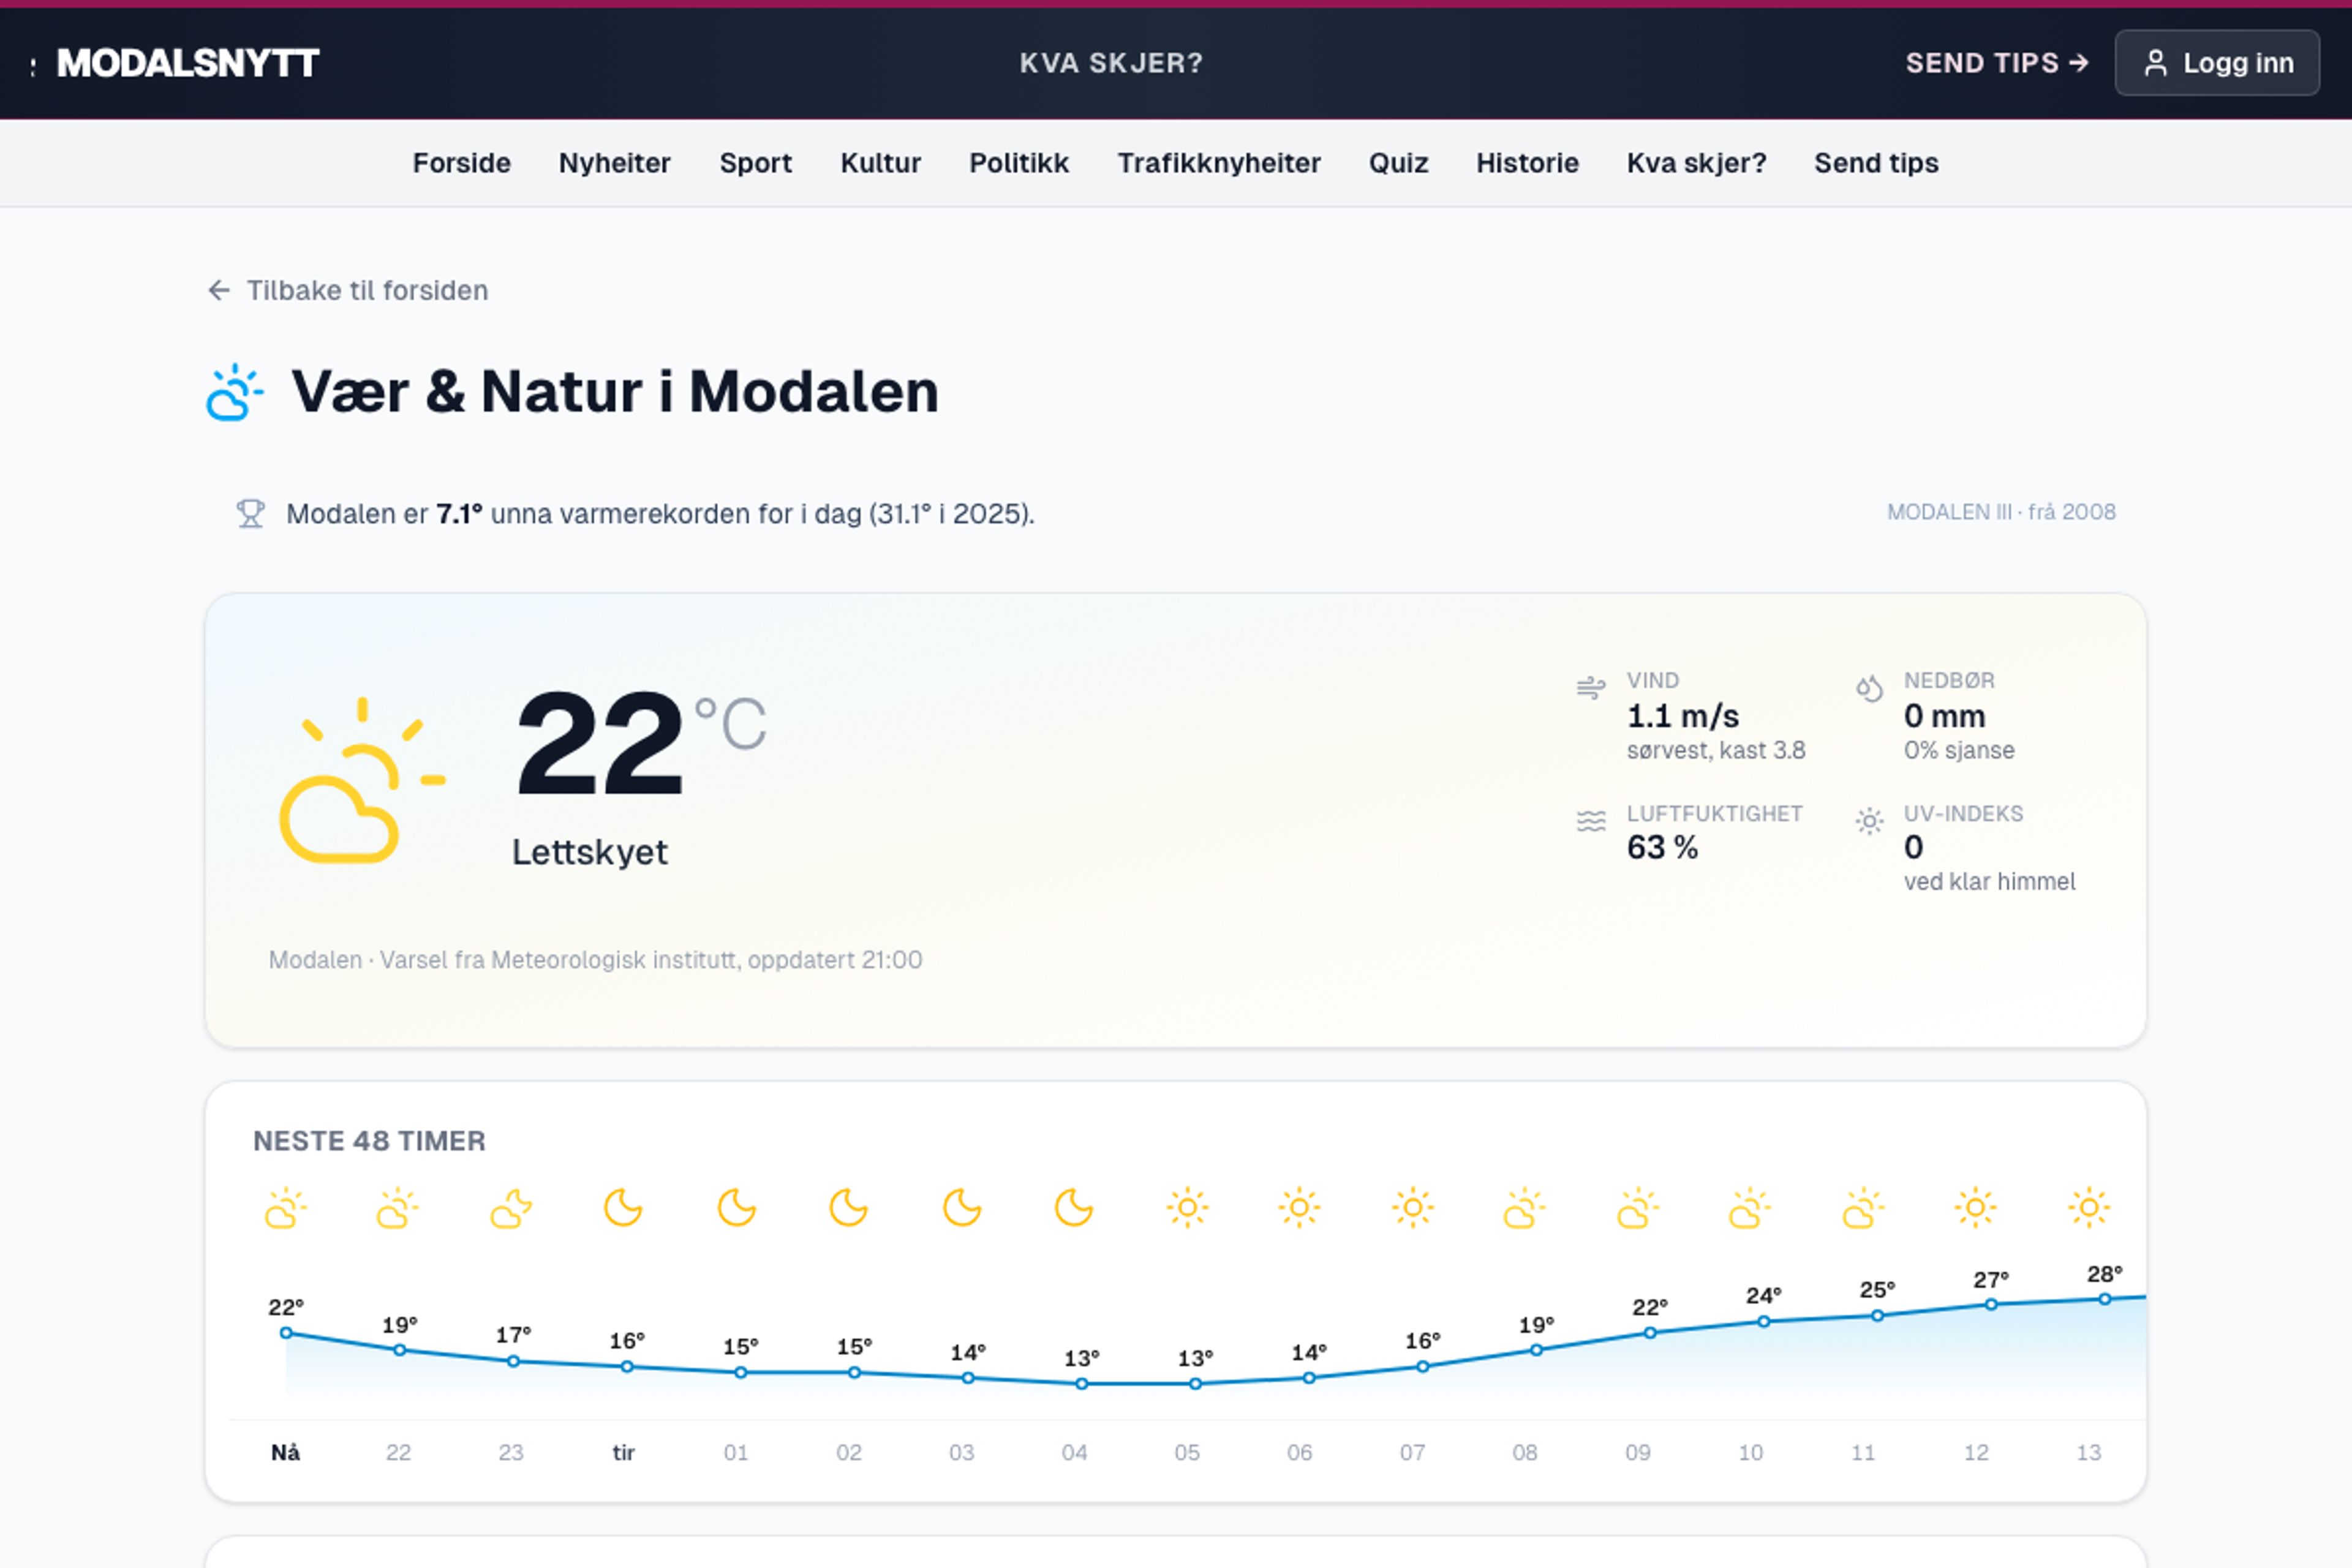Click the ved klar himmel UV note
2352x1568 pixels.
point(1989,881)
